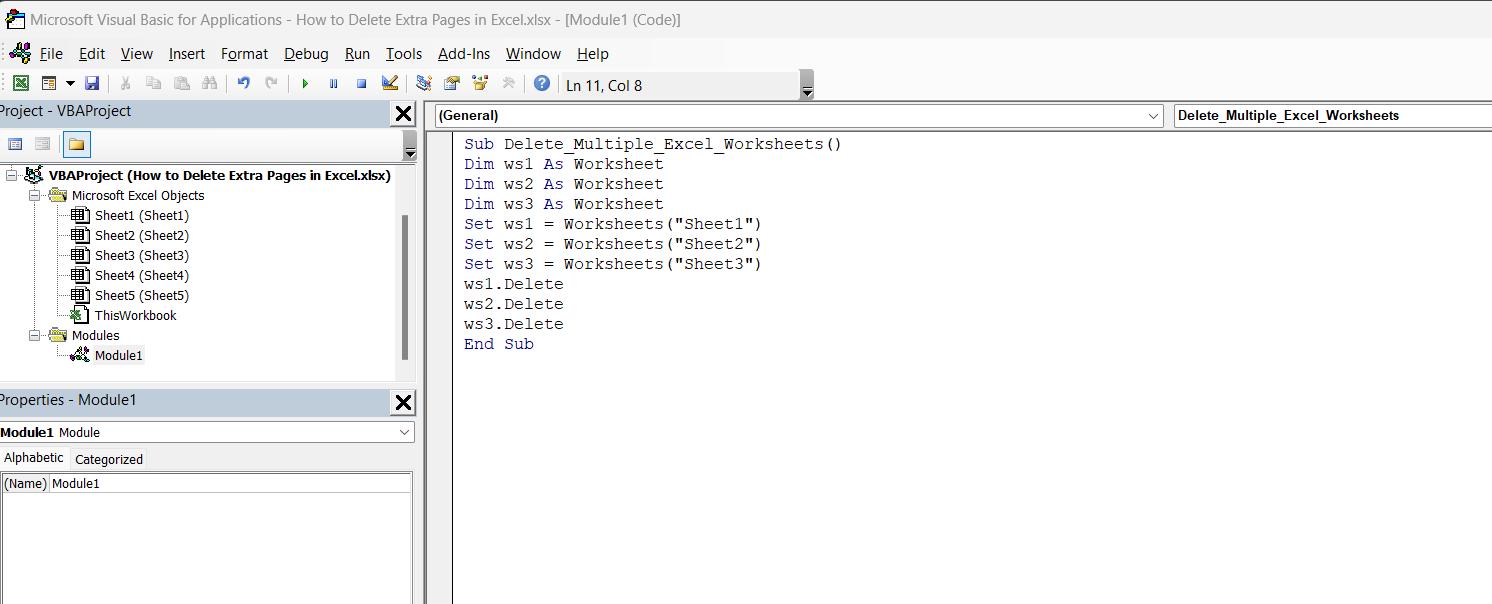This screenshot has height=604, width=1492.
Task: Click the VBA application icon beside File
Action: [x=19, y=53]
